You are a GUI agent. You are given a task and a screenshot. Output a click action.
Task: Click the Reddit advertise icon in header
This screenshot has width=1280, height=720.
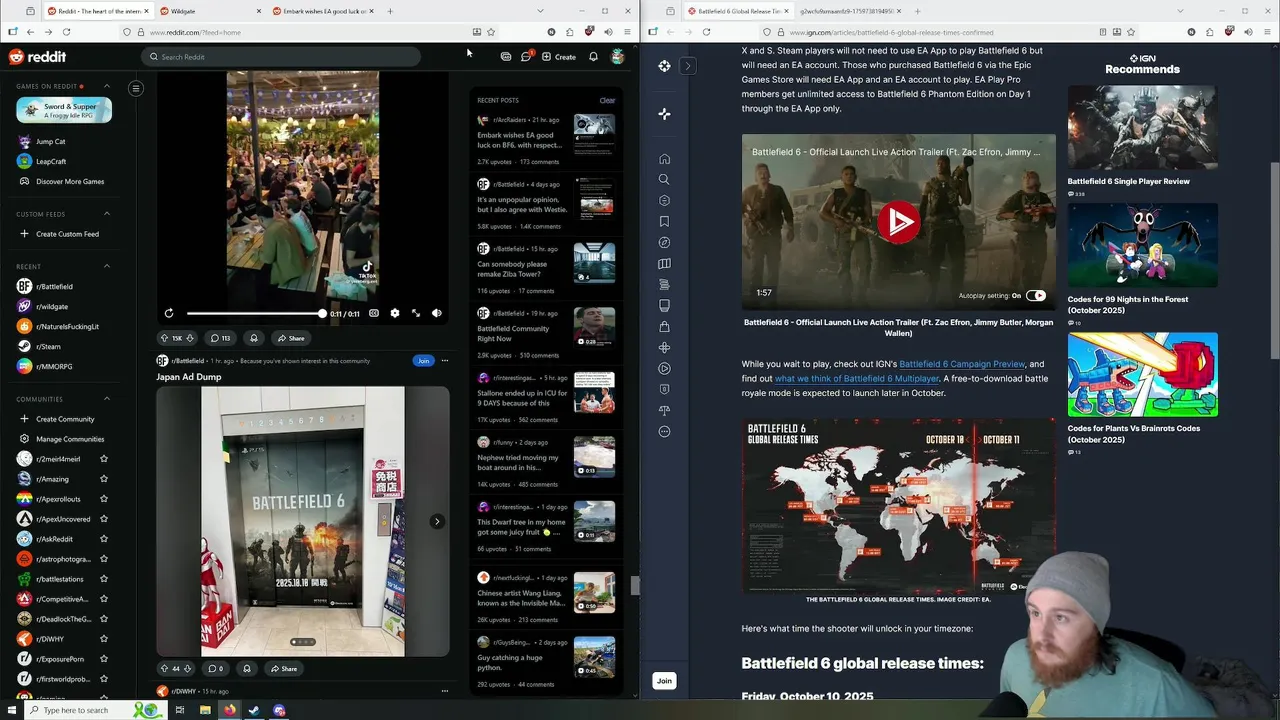pyautogui.click(x=505, y=57)
